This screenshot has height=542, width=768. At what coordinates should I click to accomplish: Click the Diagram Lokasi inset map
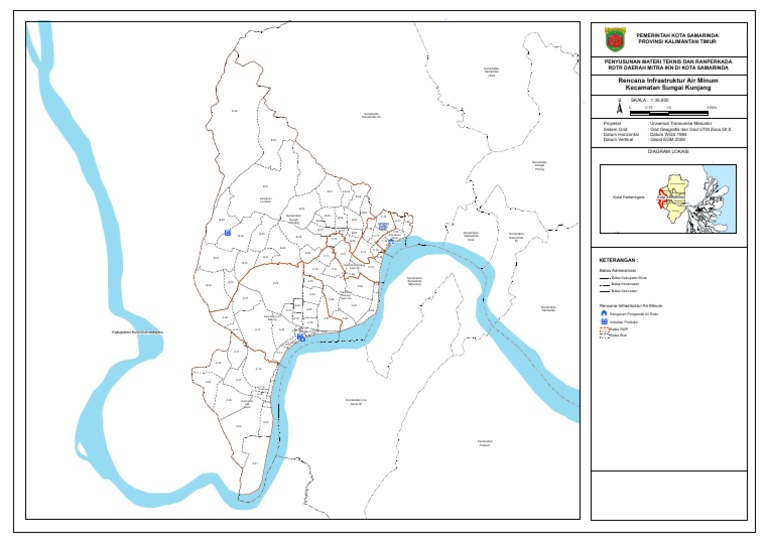point(668,199)
